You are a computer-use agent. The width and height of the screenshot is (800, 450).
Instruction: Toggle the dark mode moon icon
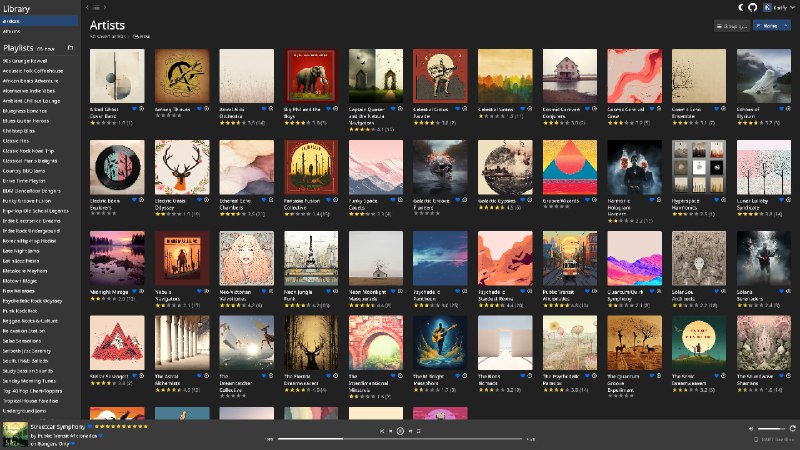pyautogui.click(x=739, y=7)
